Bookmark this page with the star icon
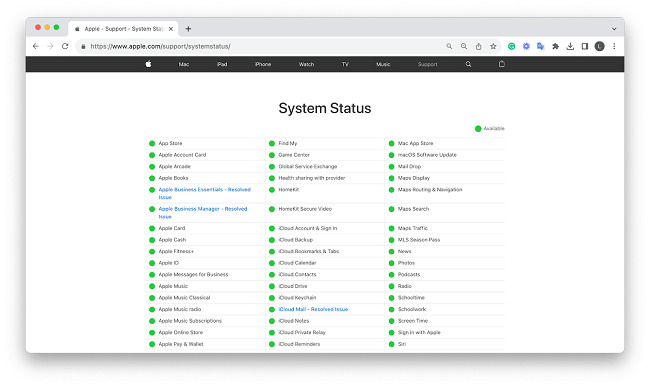Viewport: 650px width, 387px height. (493, 46)
